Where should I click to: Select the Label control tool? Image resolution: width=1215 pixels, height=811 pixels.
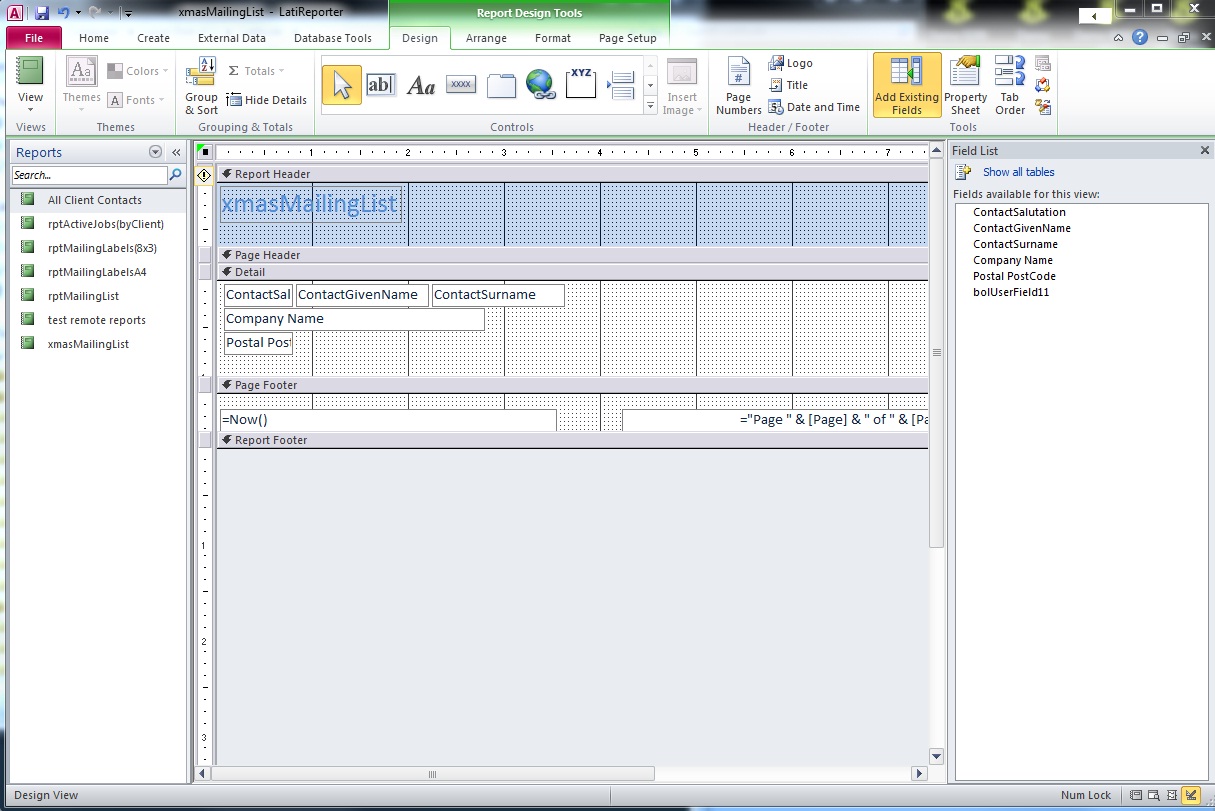(421, 86)
